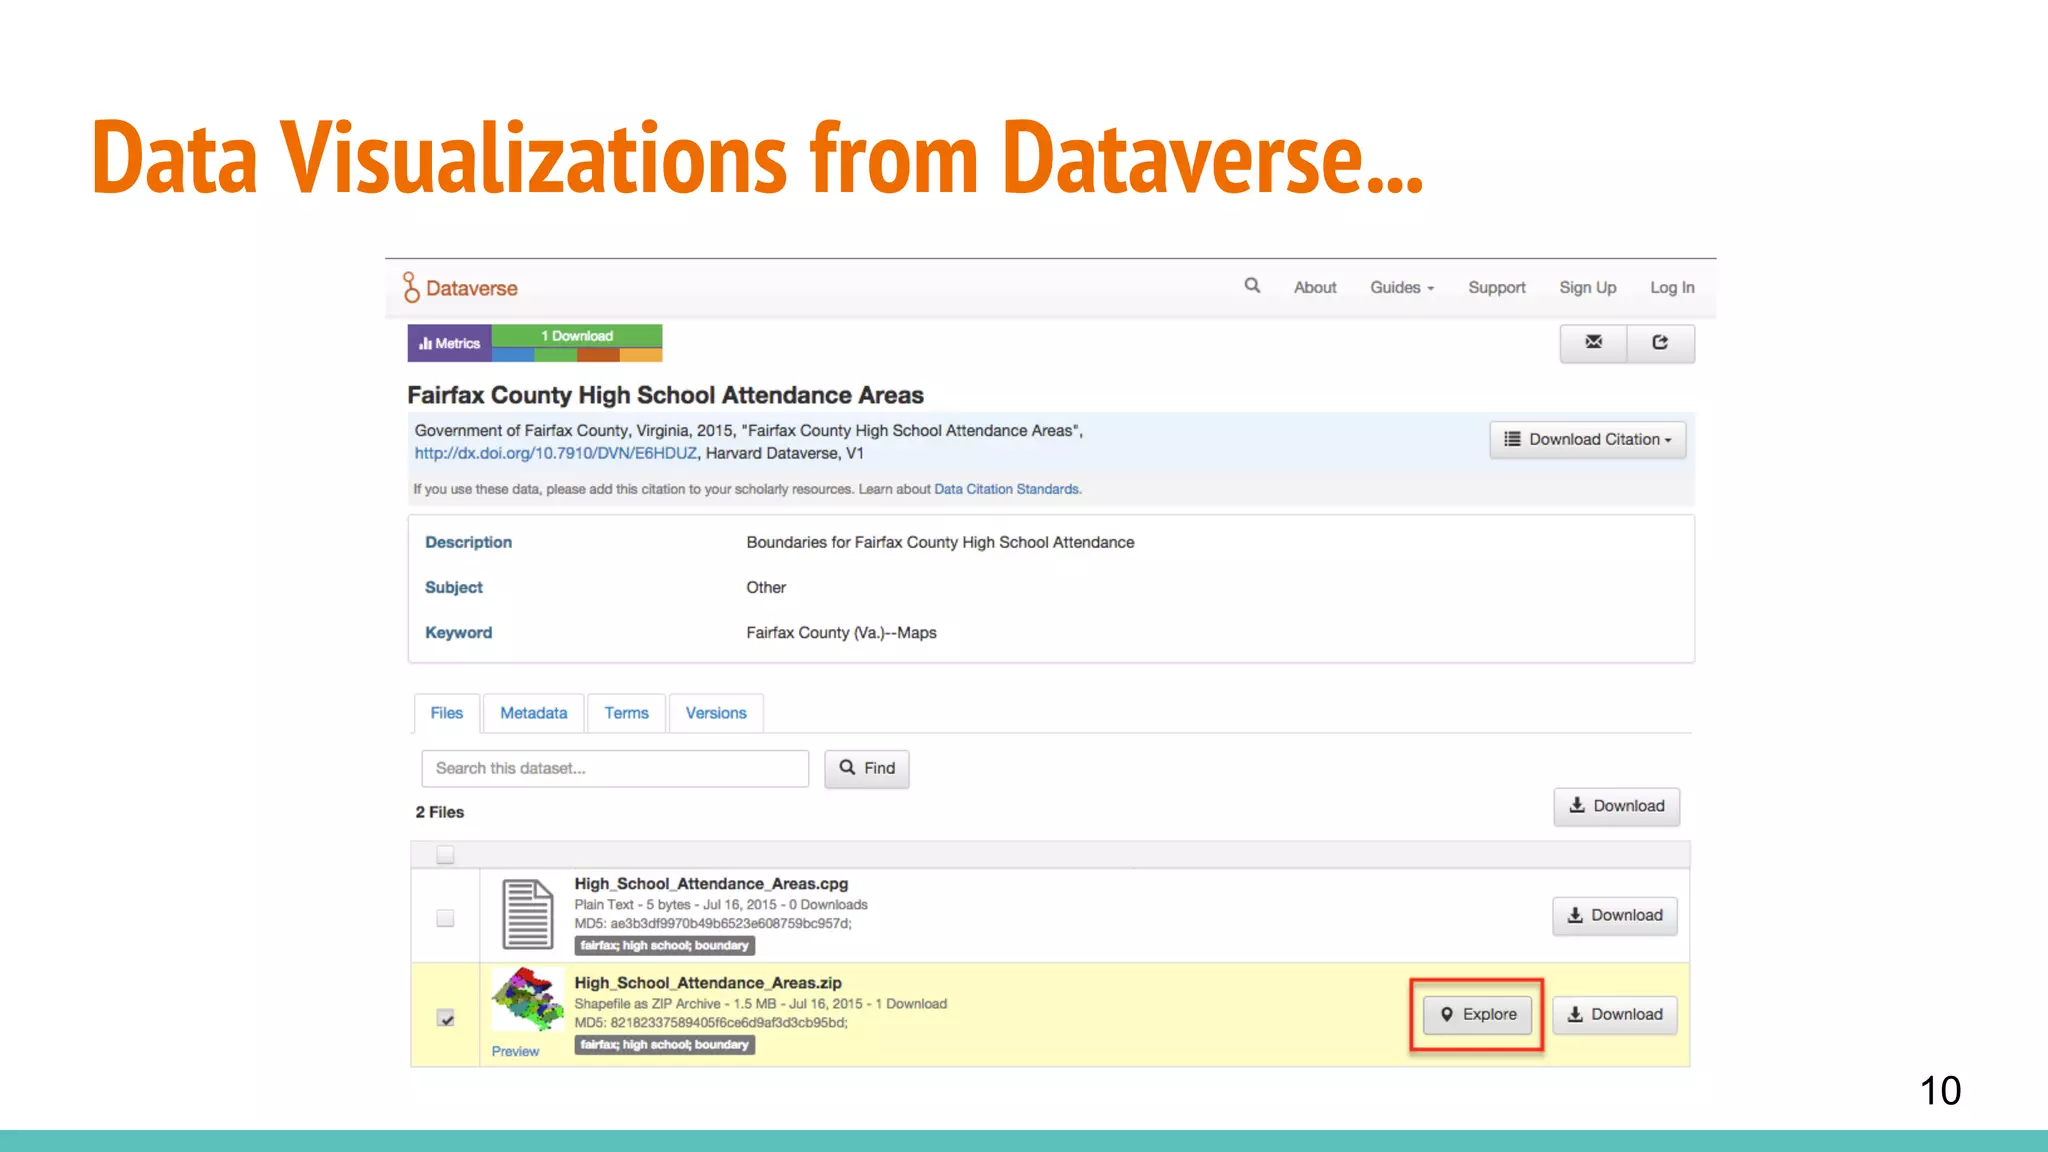The image size is (2048, 1152).
Task: Click the plain text document file icon
Action: (527, 914)
